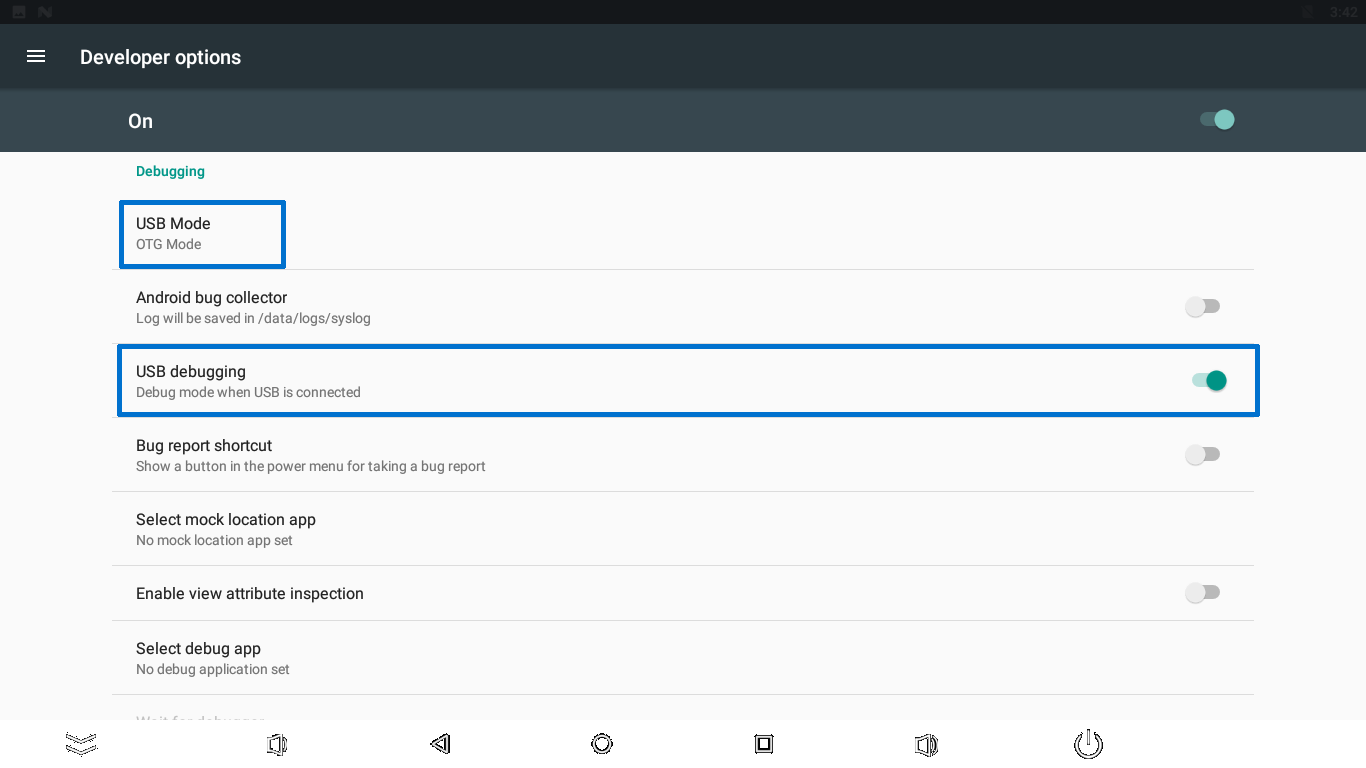Tap the Recent apps square icon
This screenshot has width=1366, height=768.
coord(764,744)
